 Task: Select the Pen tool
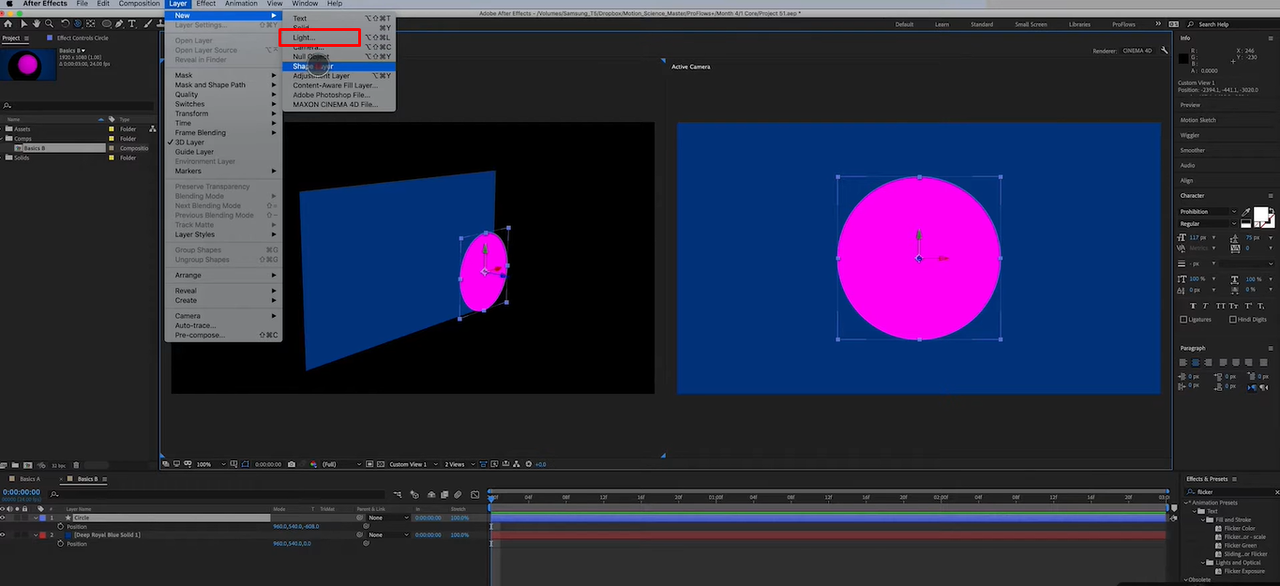(x=119, y=24)
